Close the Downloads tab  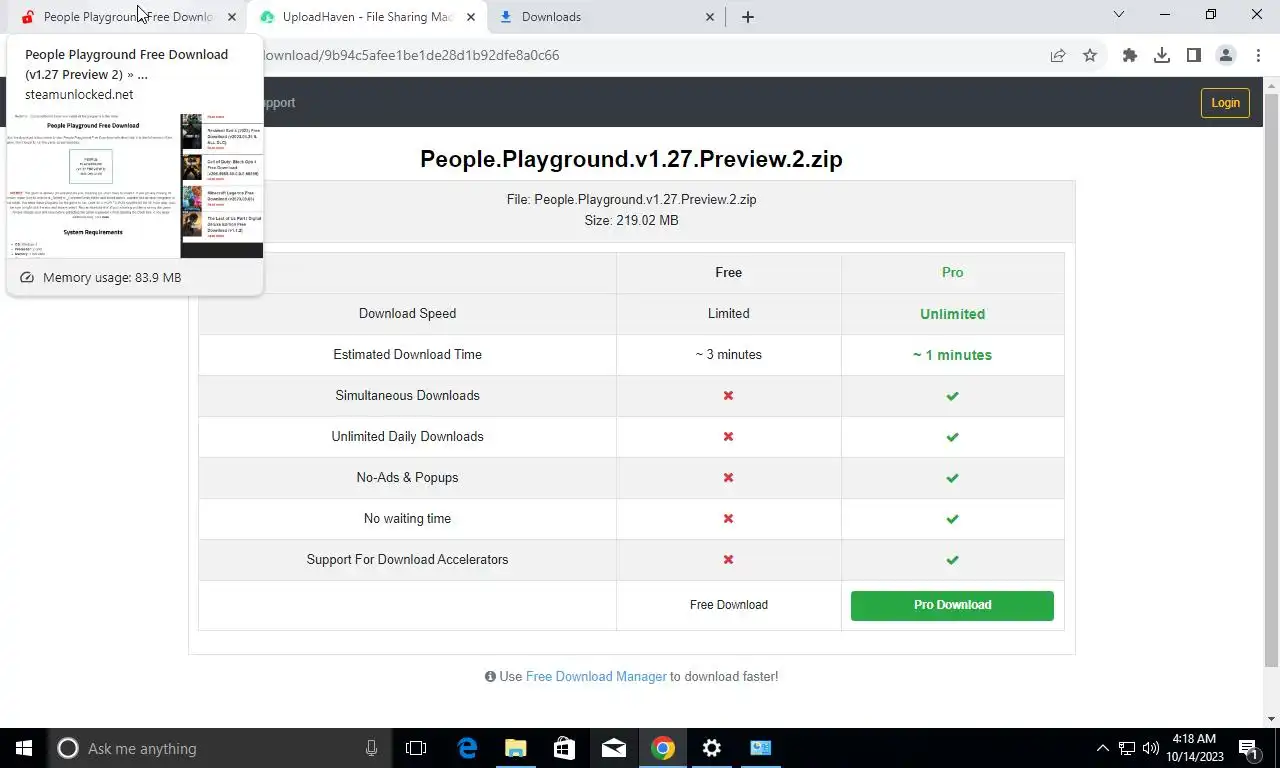(x=710, y=17)
